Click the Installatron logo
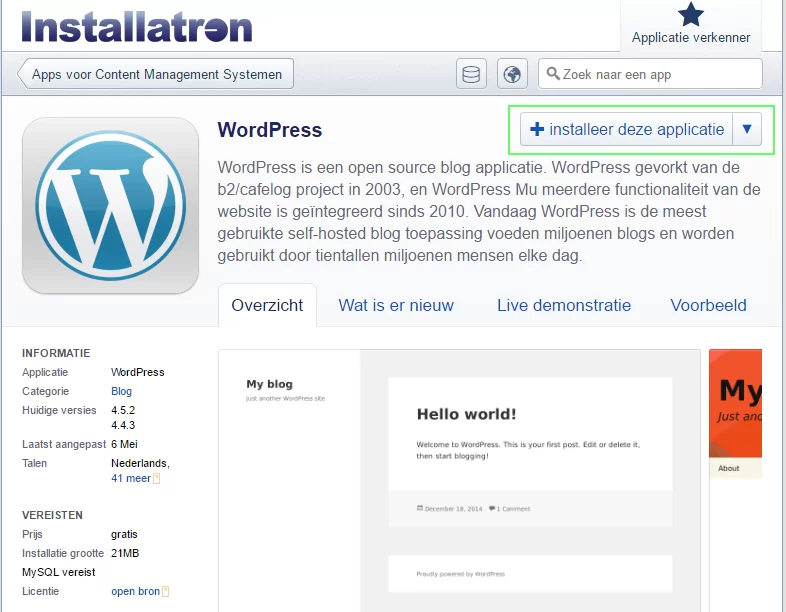The height and width of the screenshot is (612, 786). pos(136,26)
